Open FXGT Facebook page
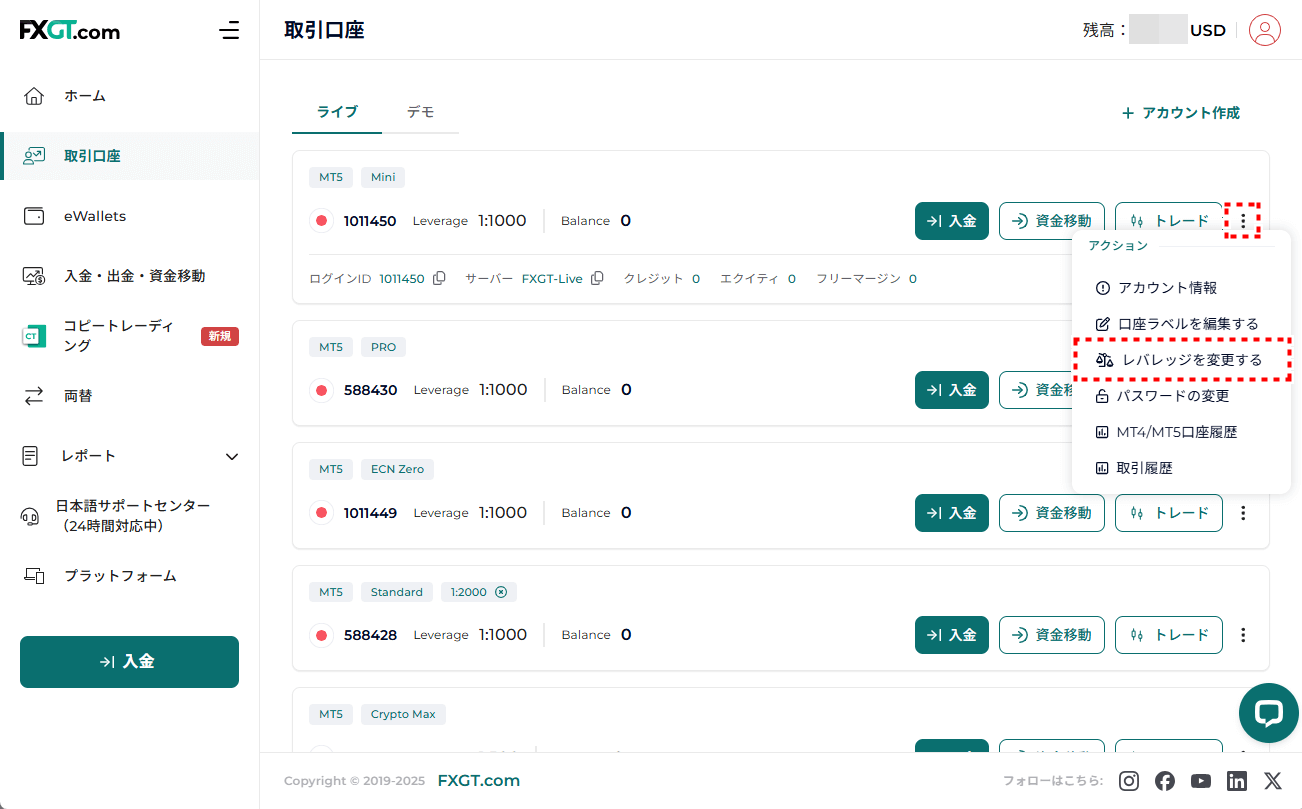The image size is (1302, 809). (1165, 781)
